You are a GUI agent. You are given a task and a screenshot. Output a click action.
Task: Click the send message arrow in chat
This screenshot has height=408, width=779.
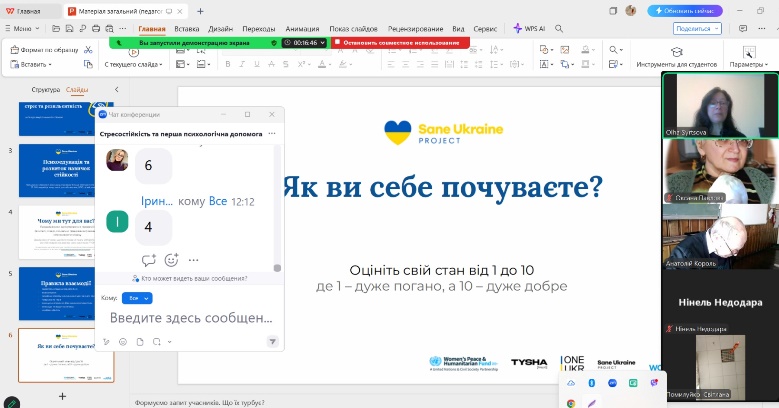point(272,341)
